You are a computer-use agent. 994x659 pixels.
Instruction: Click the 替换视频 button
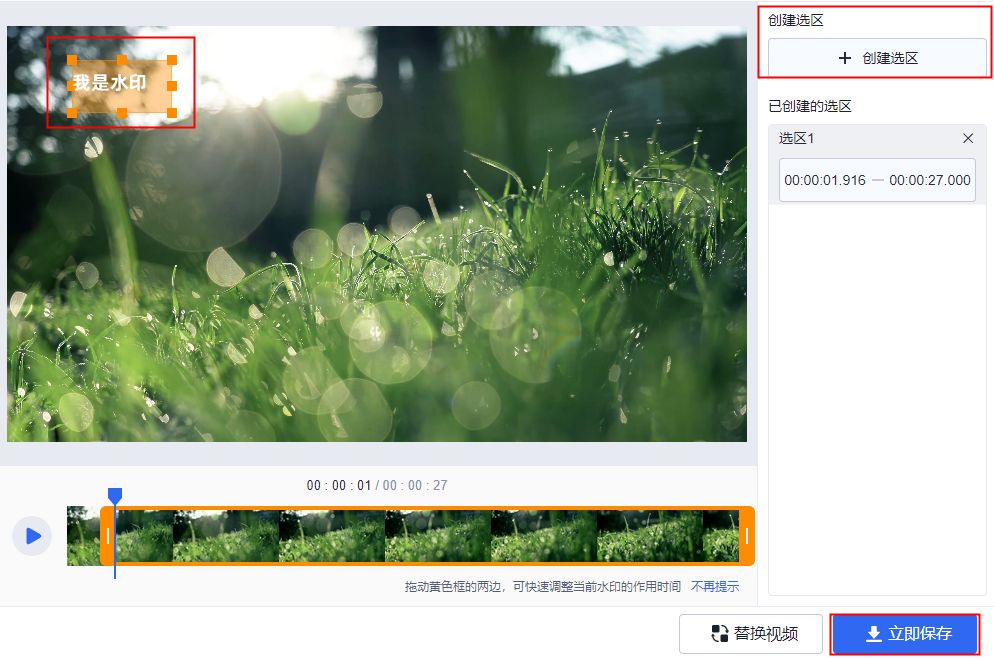click(751, 634)
